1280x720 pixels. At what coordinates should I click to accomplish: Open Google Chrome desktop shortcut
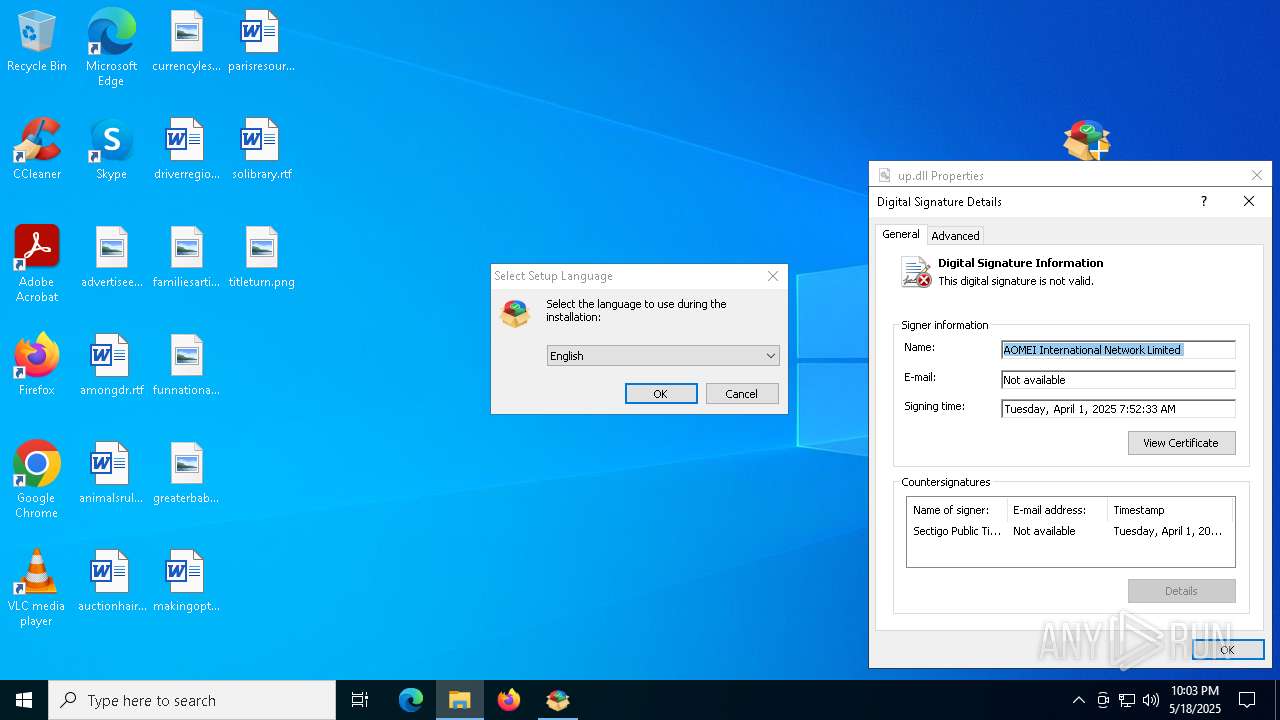click(37, 480)
